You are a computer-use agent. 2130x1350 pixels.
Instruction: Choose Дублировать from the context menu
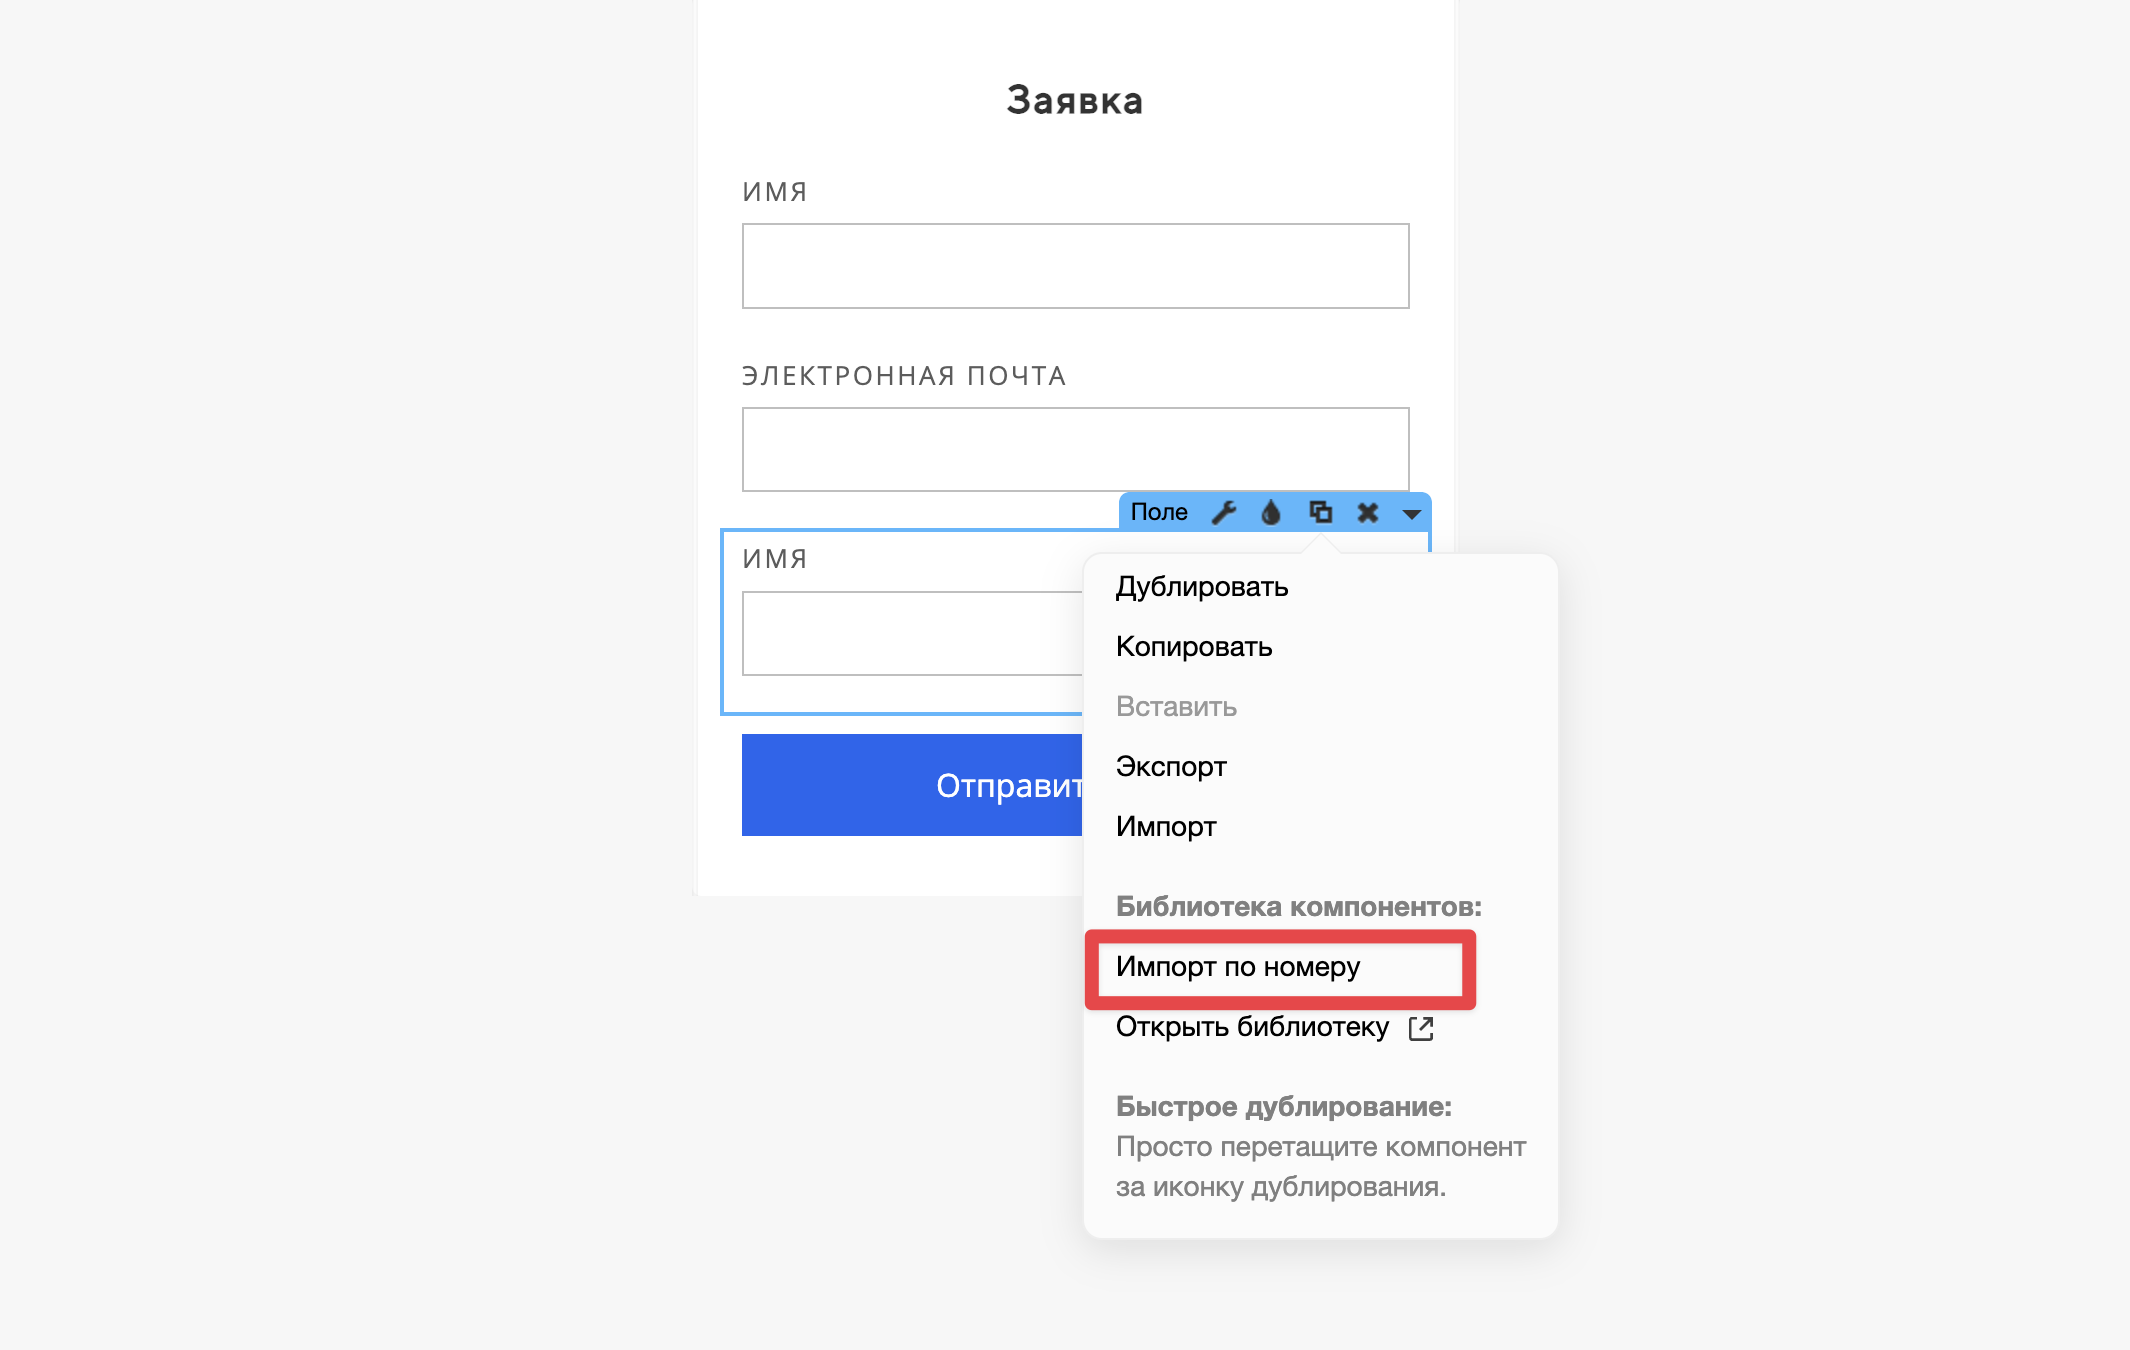pyautogui.click(x=1201, y=586)
